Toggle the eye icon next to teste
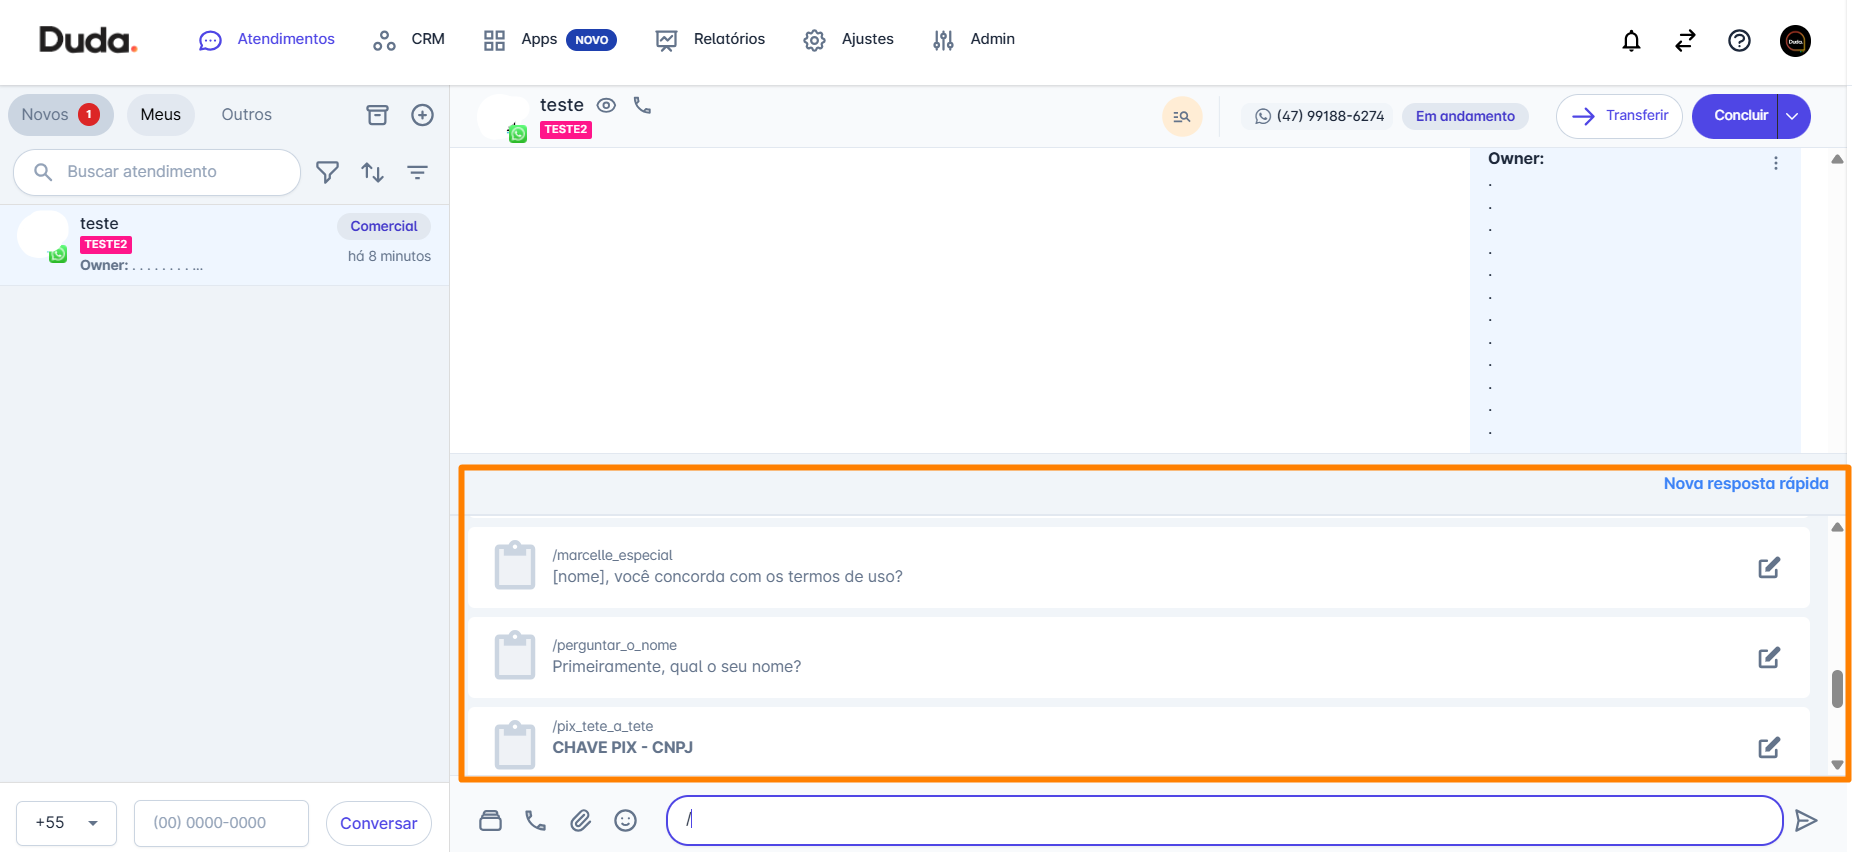This screenshot has width=1852, height=852. (606, 105)
